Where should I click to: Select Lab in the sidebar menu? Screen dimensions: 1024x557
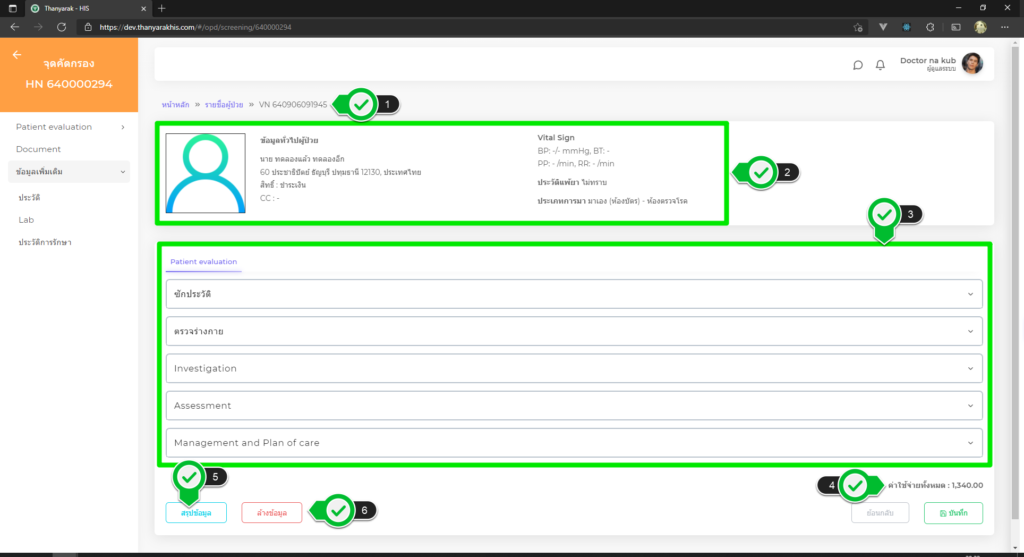(x=26, y=220)
